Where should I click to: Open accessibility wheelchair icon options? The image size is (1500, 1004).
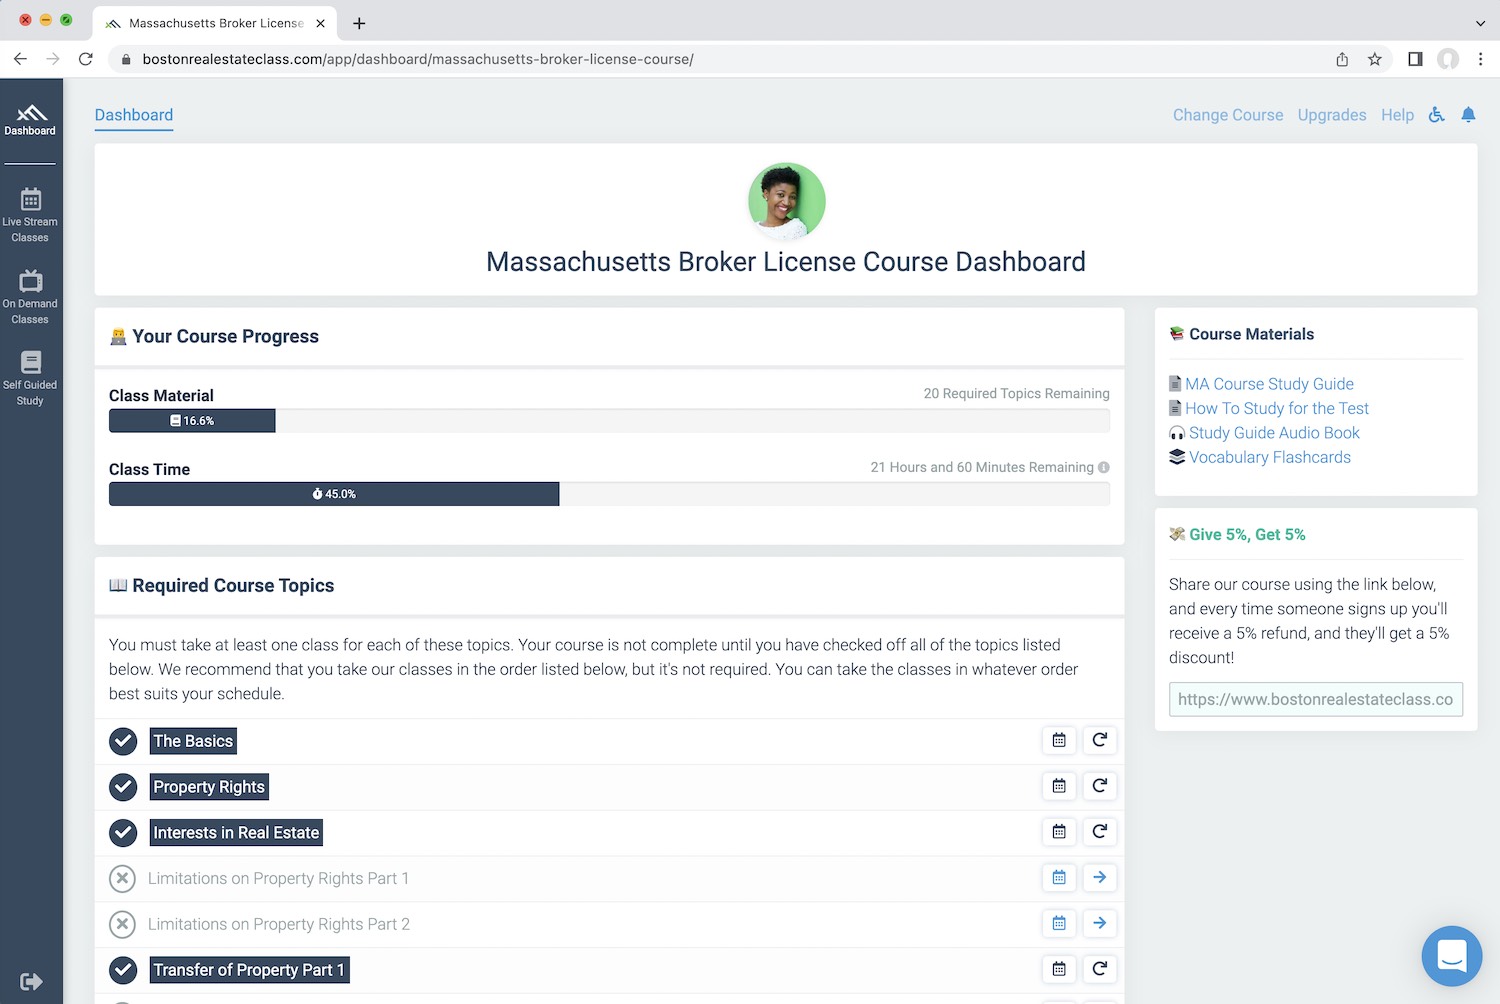point(1437,115)
